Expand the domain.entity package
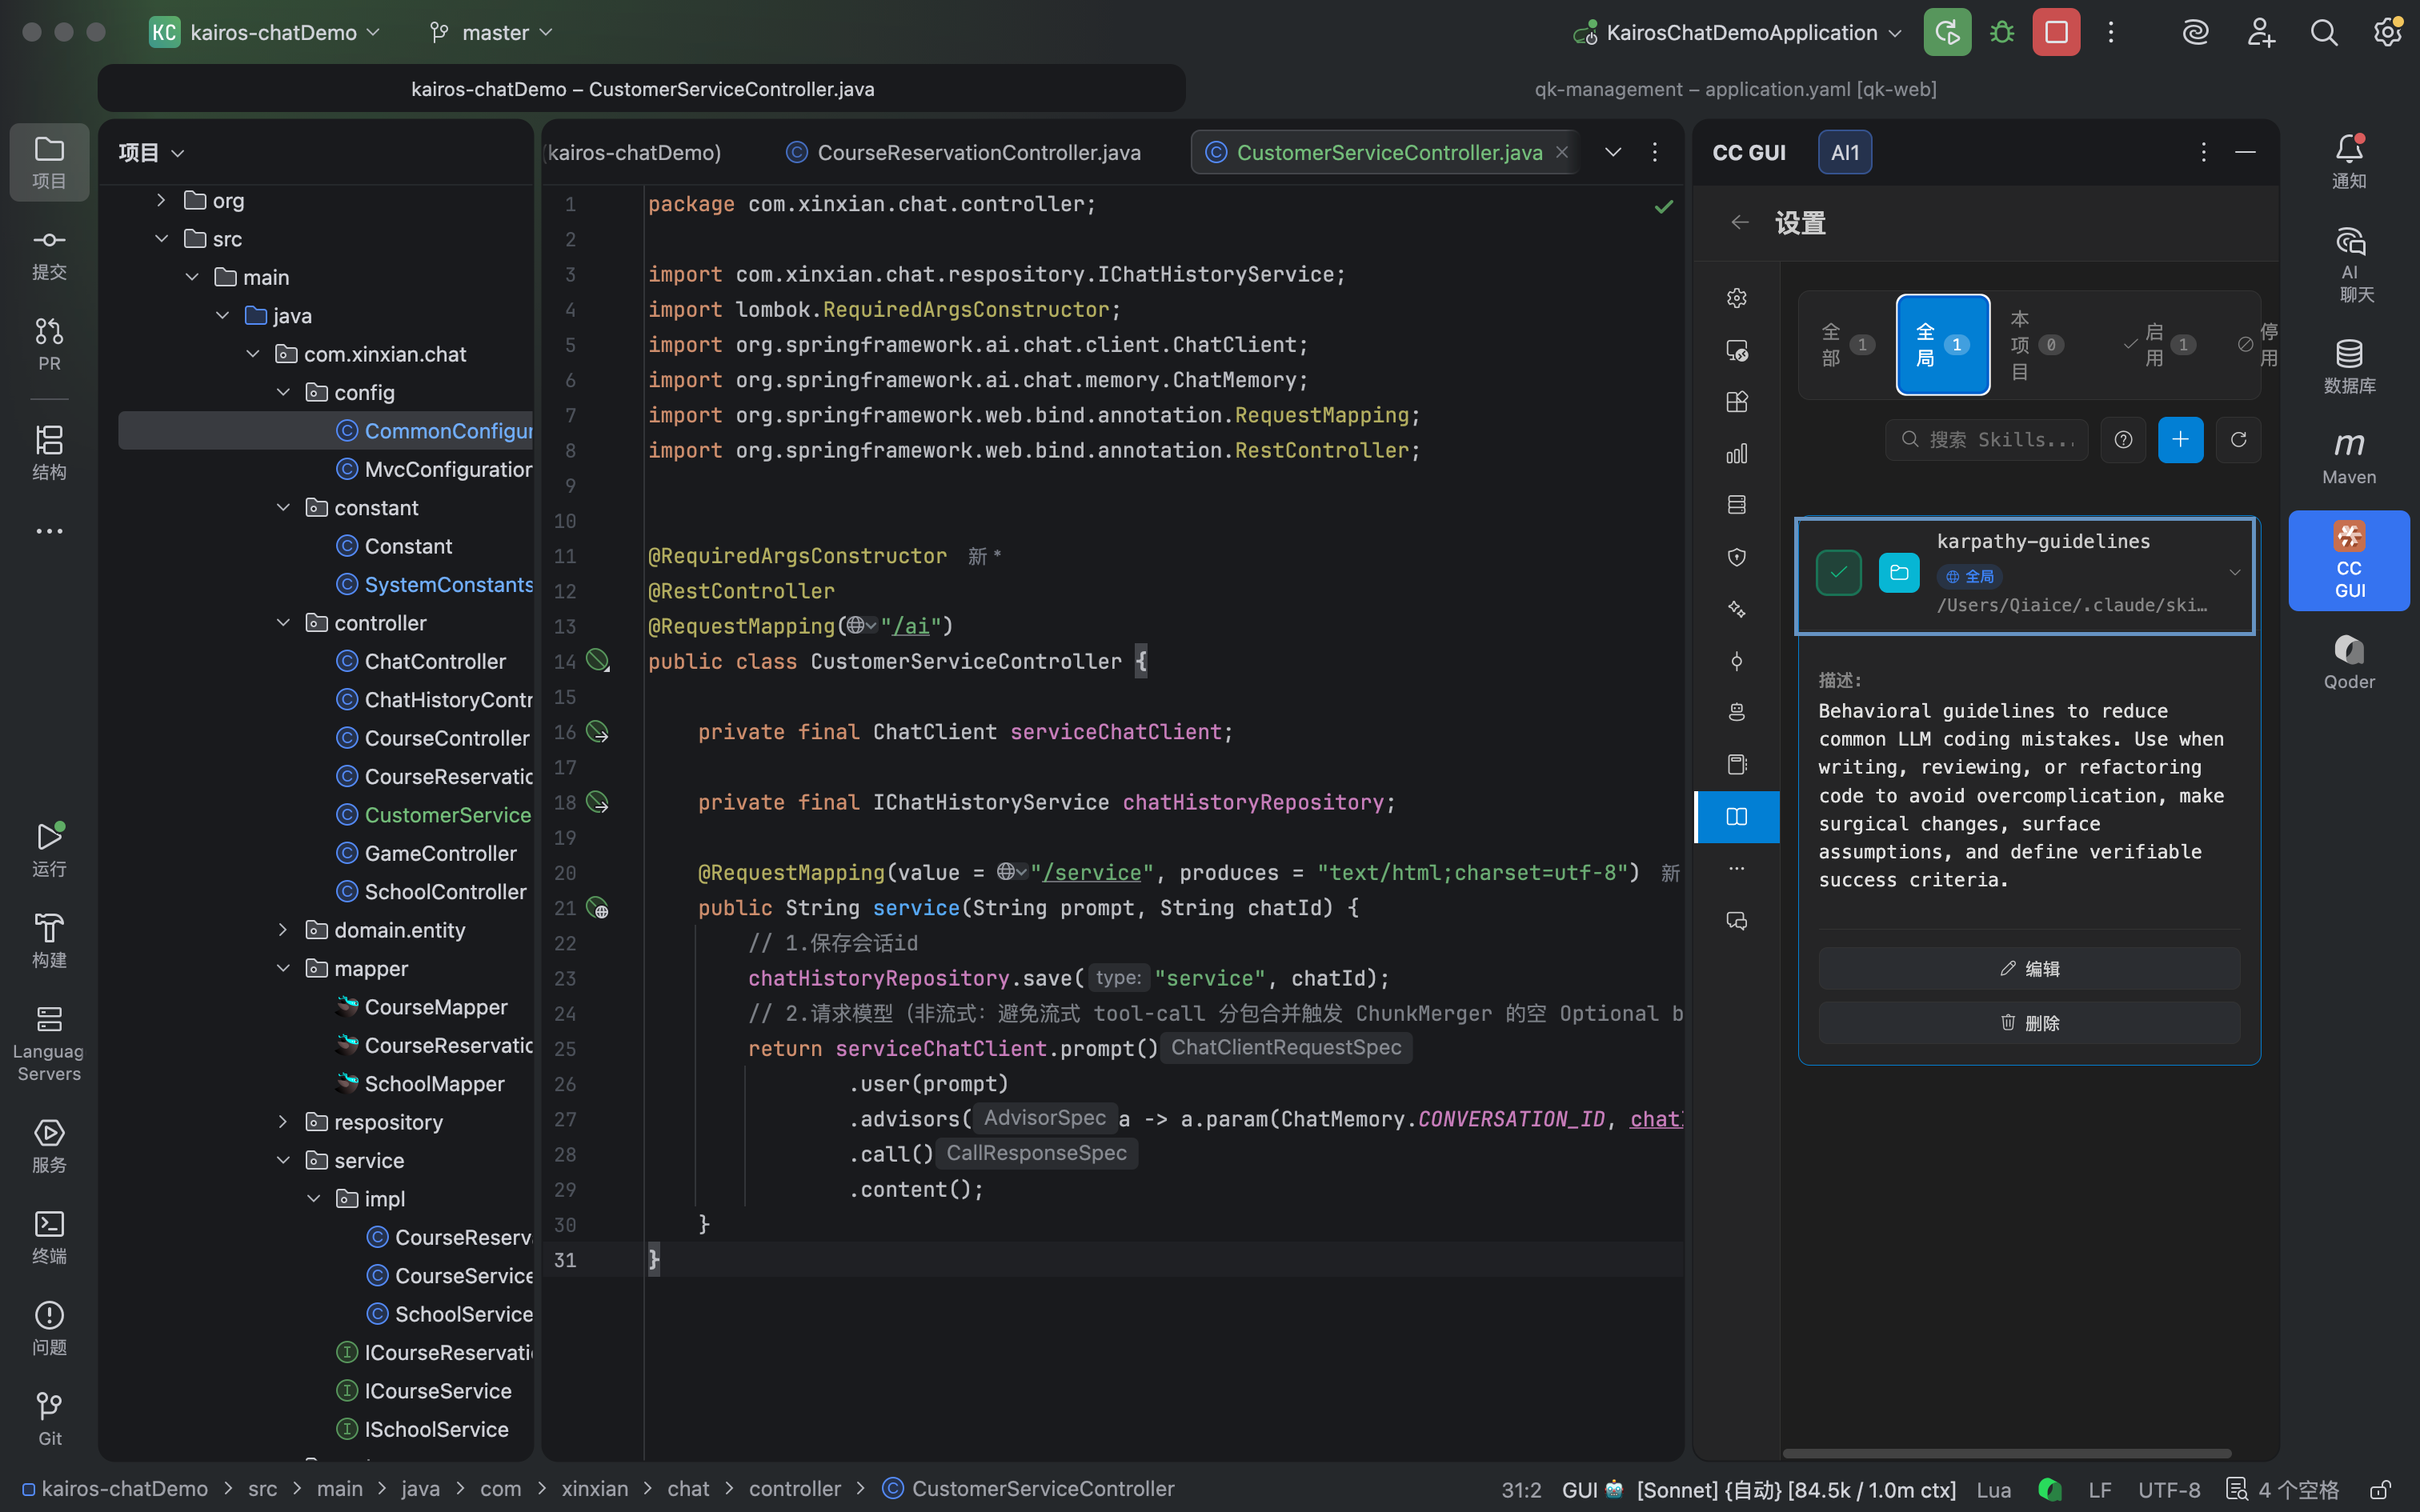The image size is (2420, 1512). click(283, 930)
